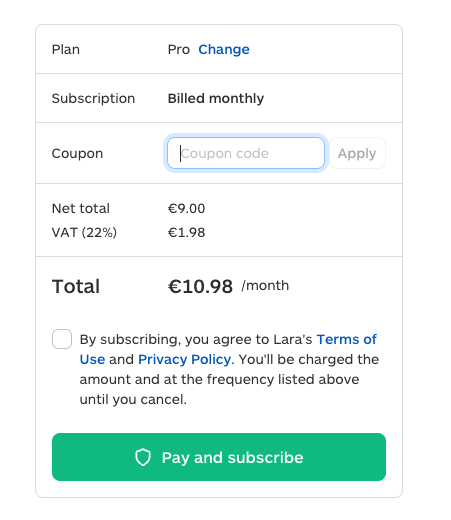Click the shield icon on the pay button
The width and height of the screenshot is (451, 520).
(143, 457)
